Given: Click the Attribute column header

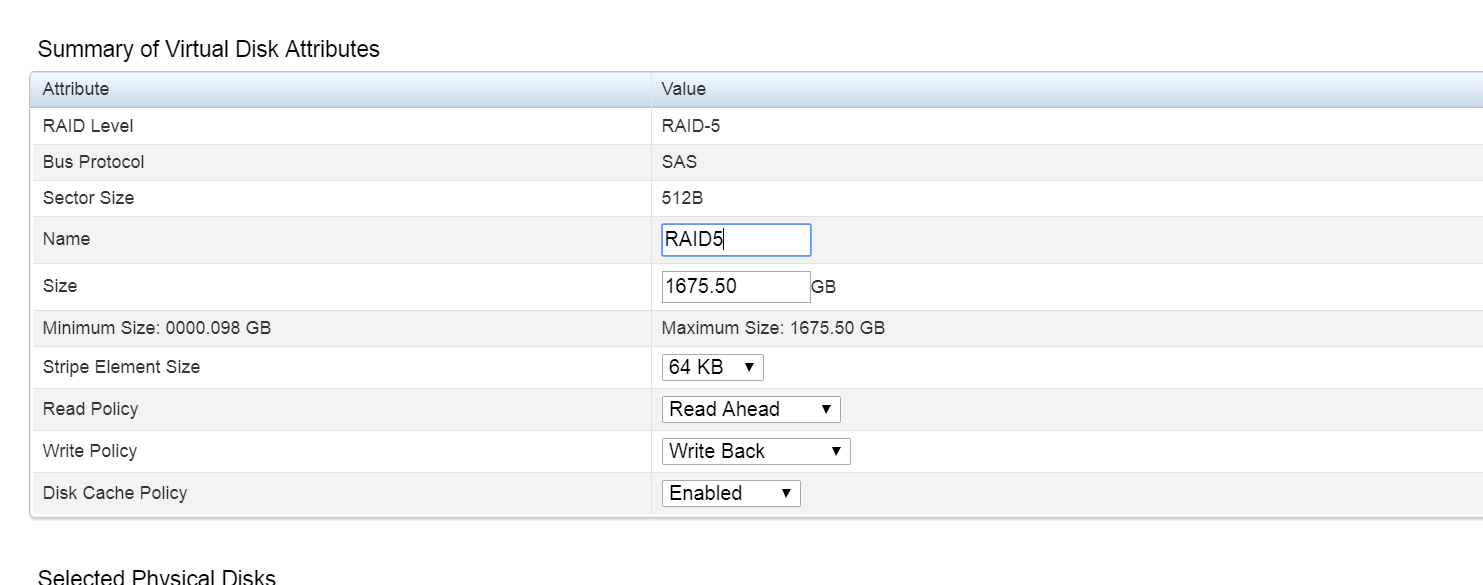Looking at the screenshot, I should coord(76,89).
